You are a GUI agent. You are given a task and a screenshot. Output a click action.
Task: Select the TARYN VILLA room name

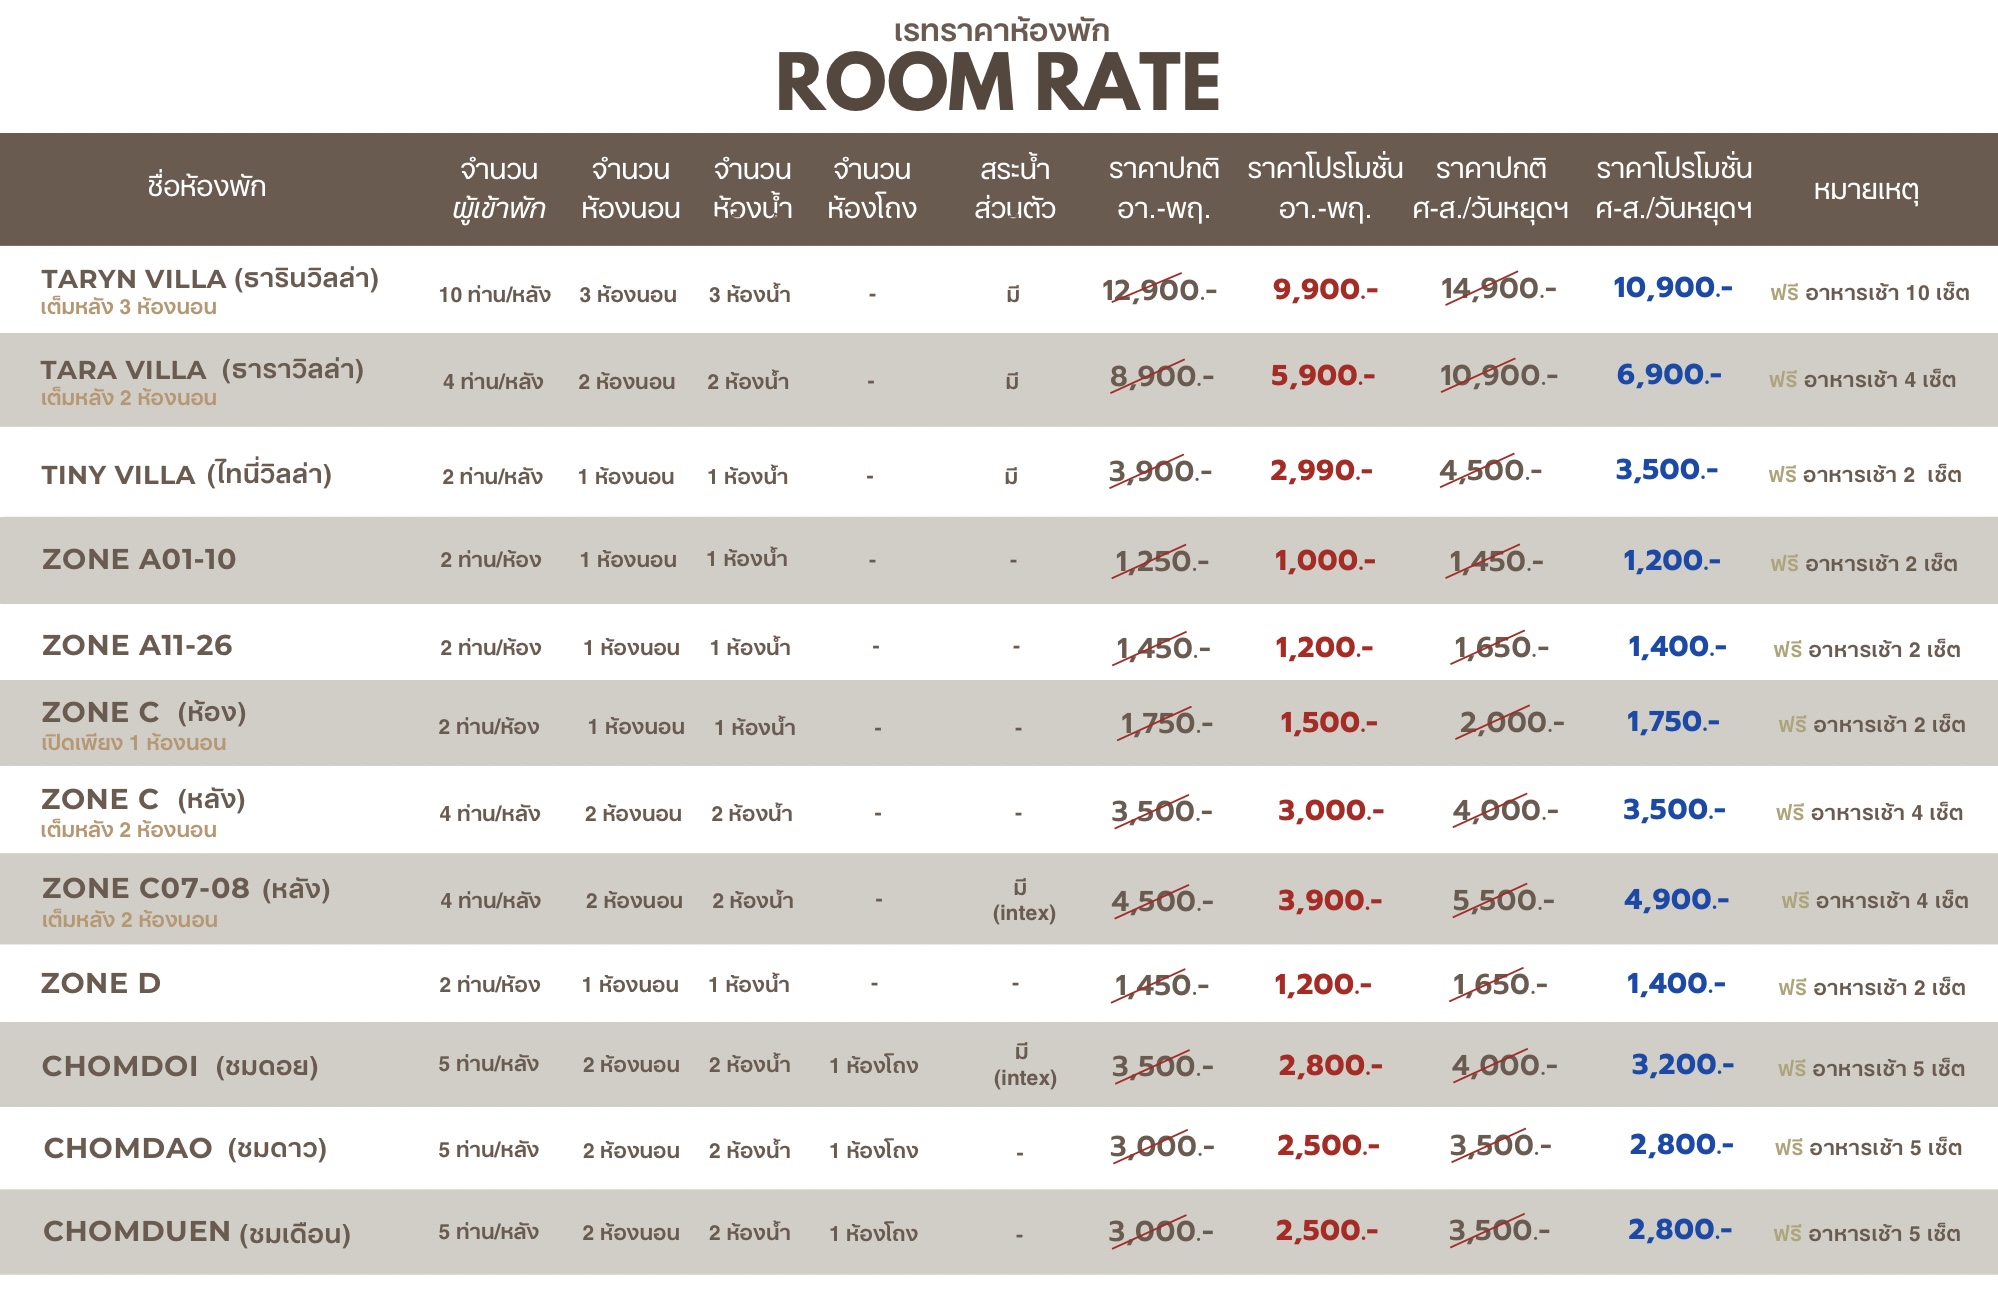point(210,278)
